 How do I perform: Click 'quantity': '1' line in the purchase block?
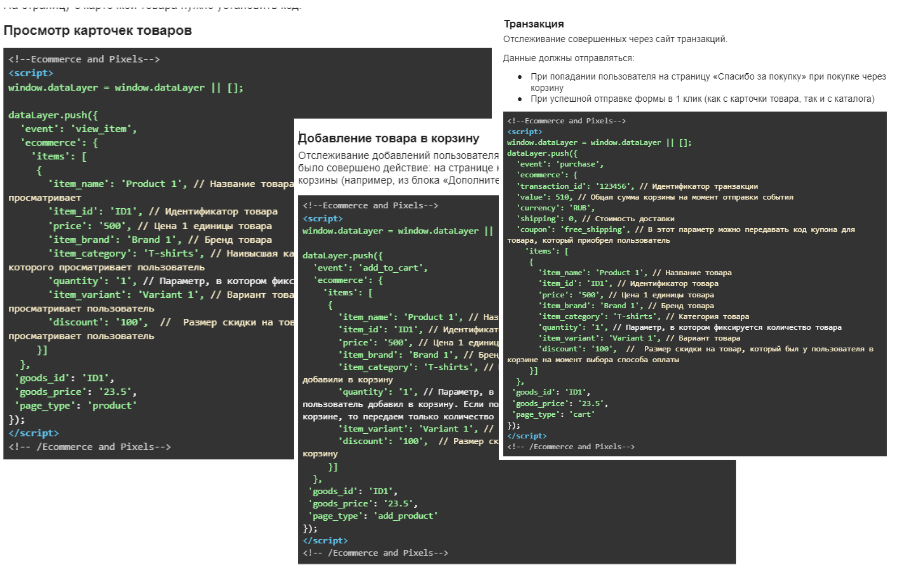click(x=690, y=327)
